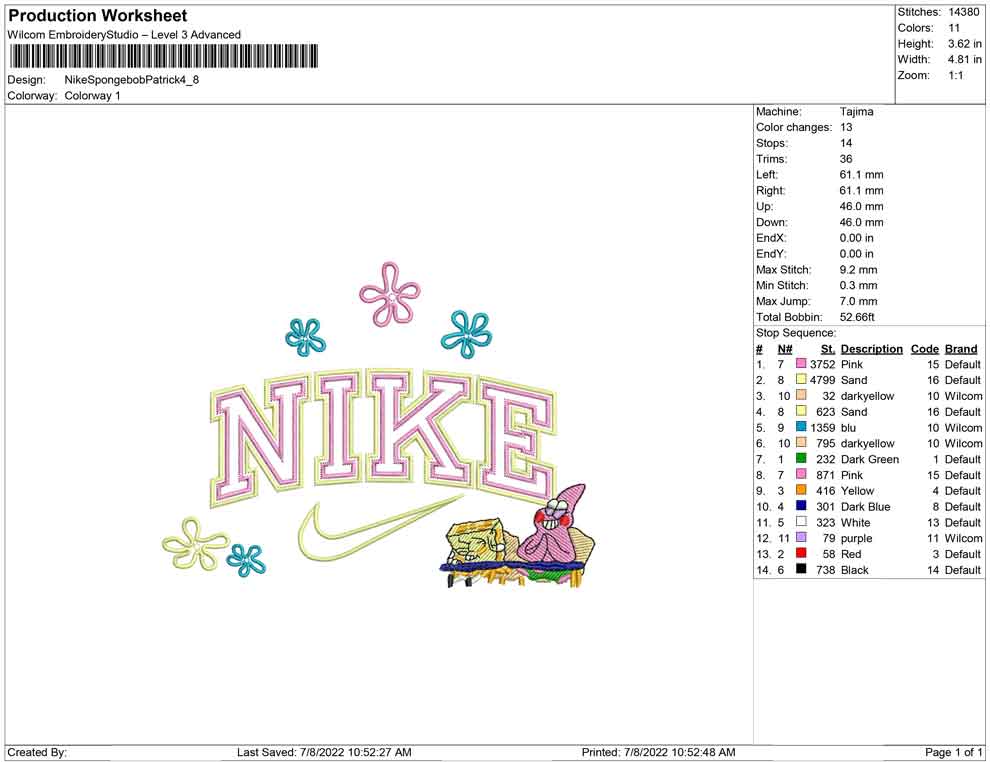This screenshot has width=990, height=762.
Task: Click the Machine value Tajima
Action: coord(856,111)
